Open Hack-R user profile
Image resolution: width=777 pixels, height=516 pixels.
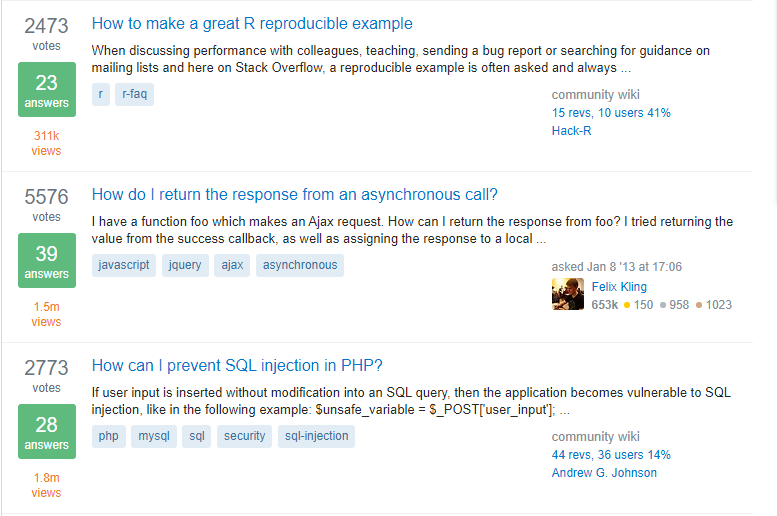571,130
